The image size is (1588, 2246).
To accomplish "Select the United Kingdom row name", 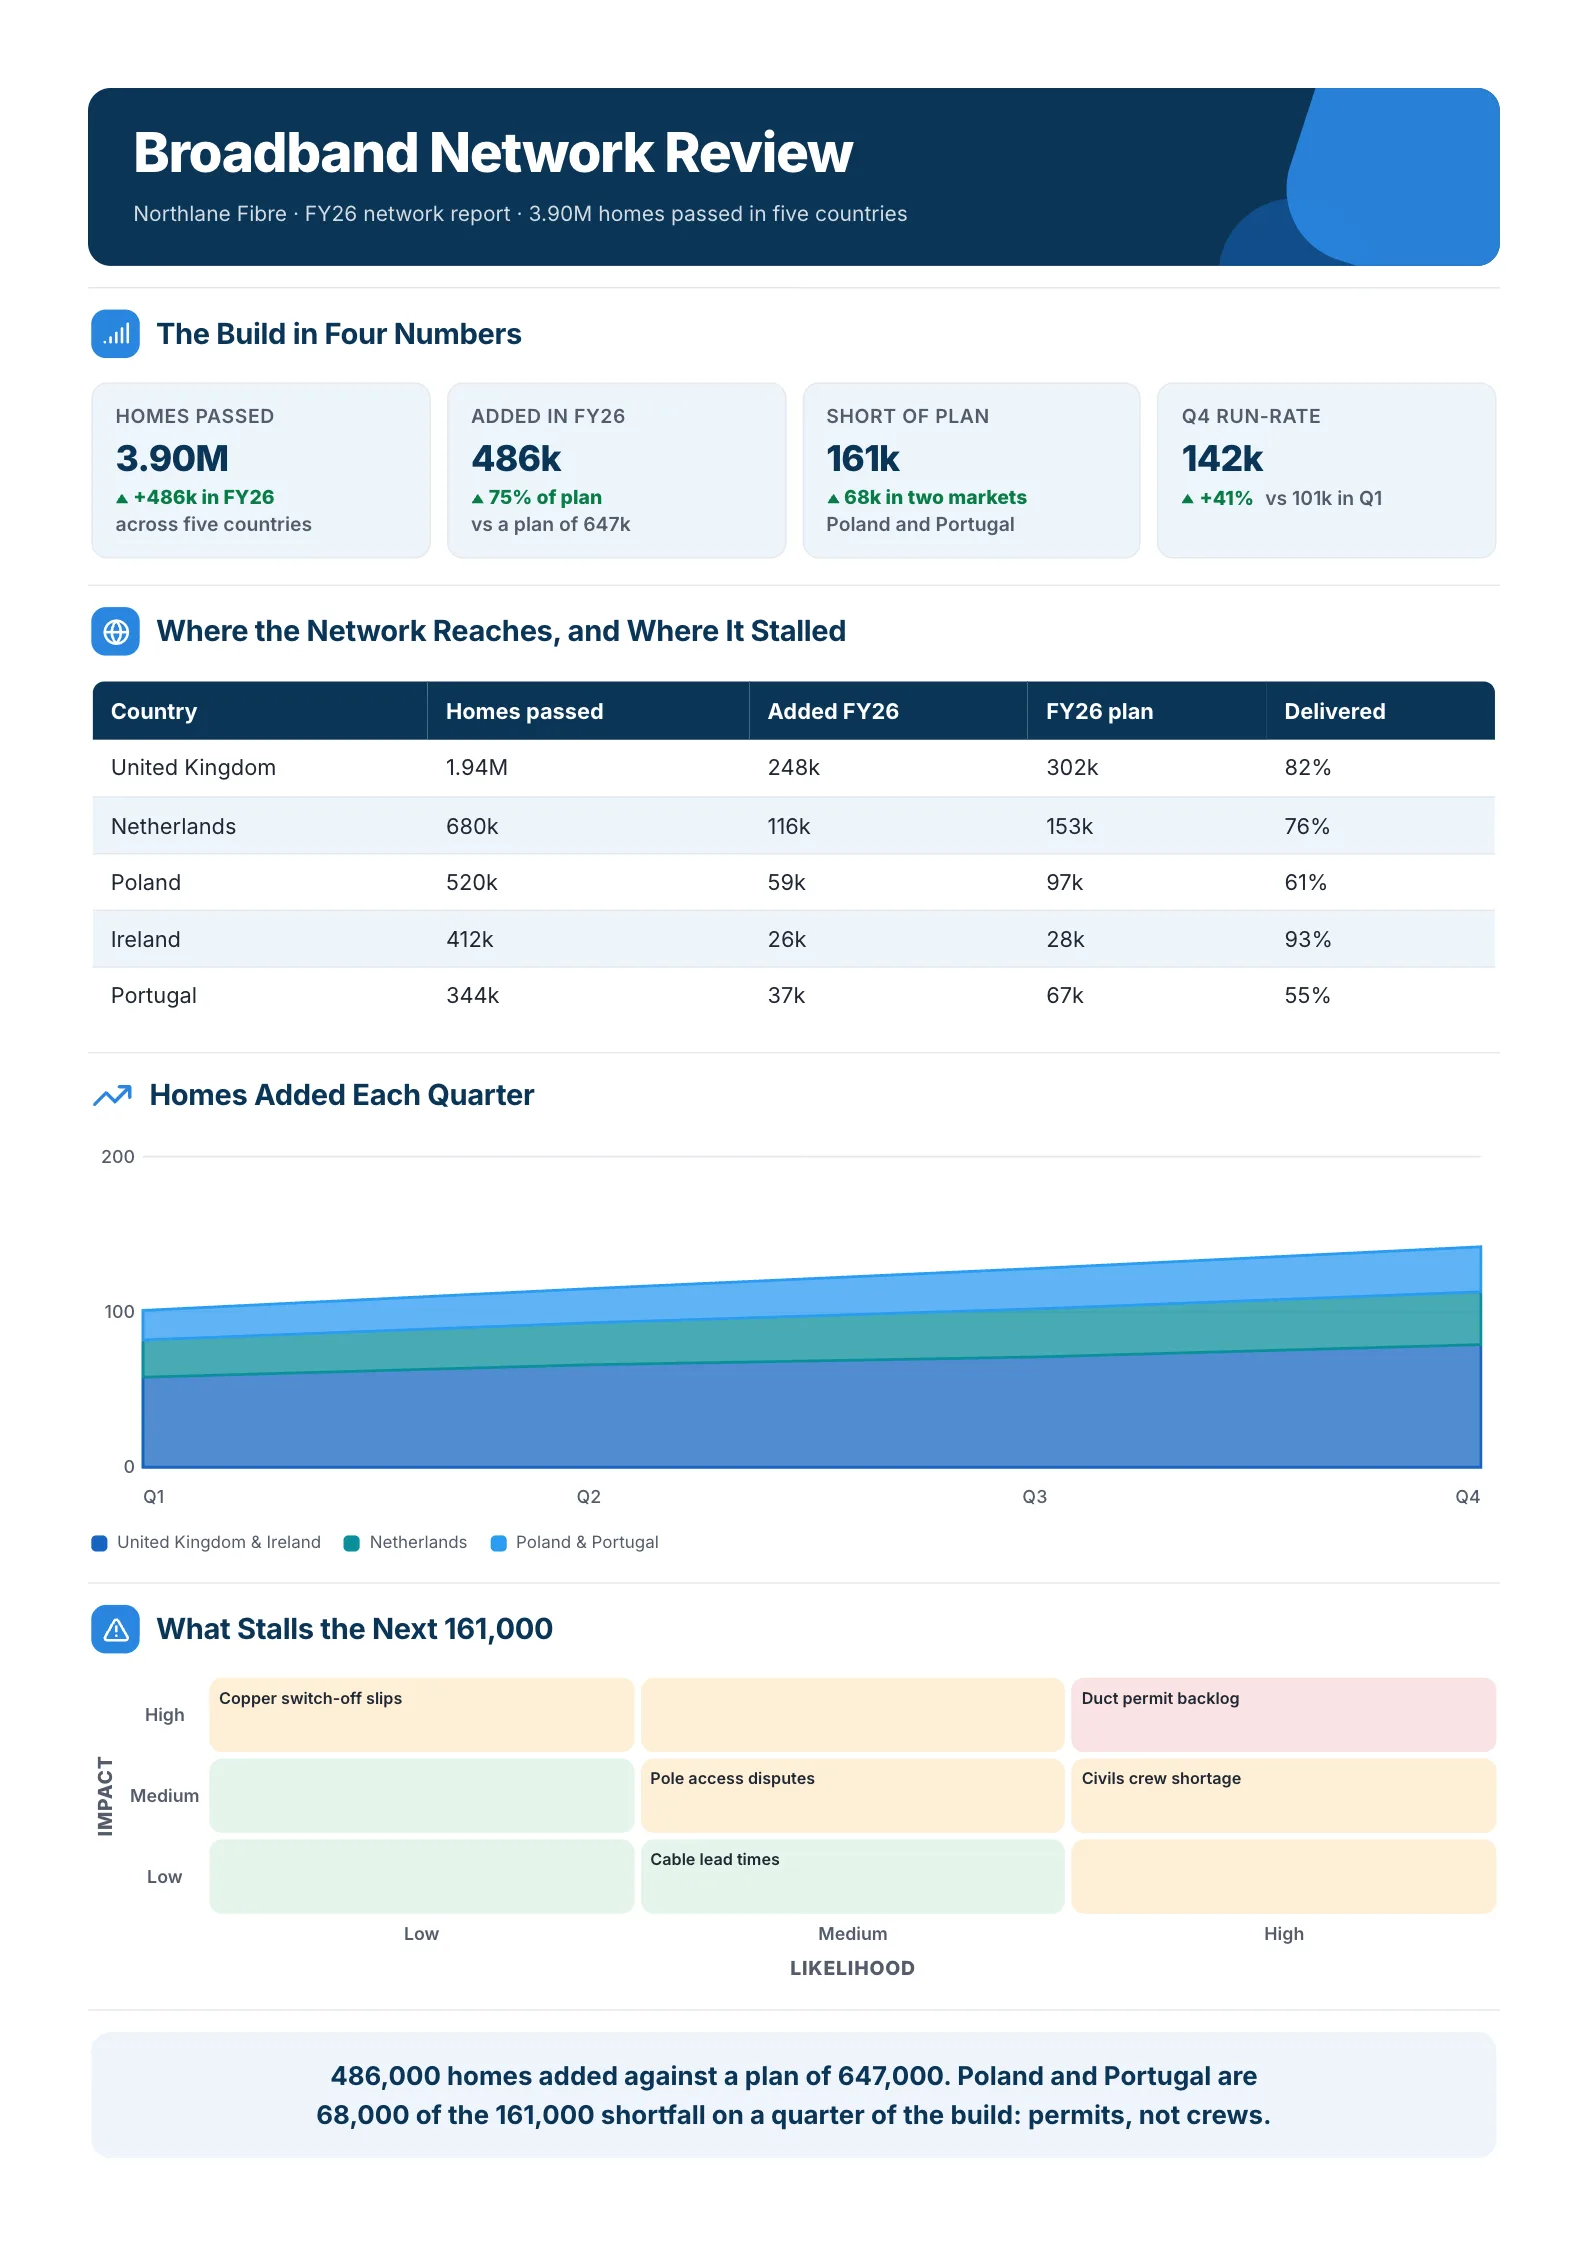I will click(x=193, y=767).
